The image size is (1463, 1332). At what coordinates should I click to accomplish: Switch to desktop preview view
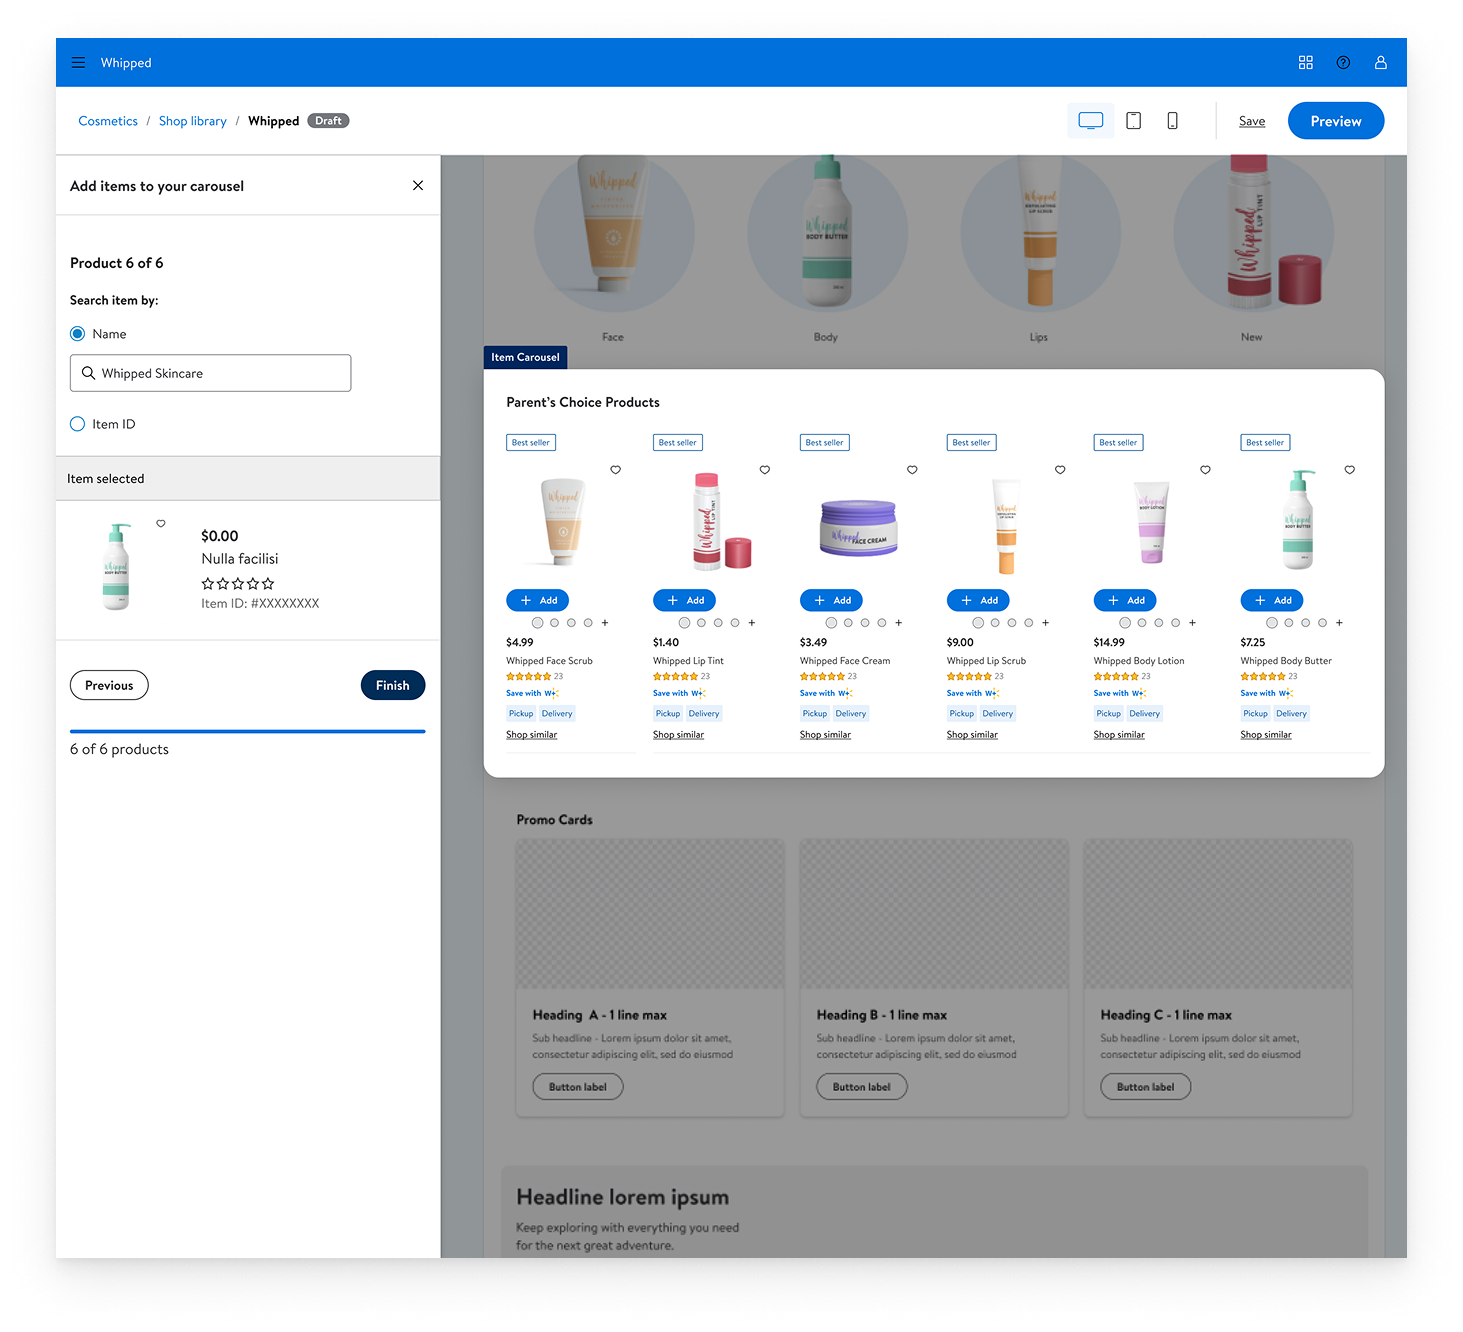1090,121
